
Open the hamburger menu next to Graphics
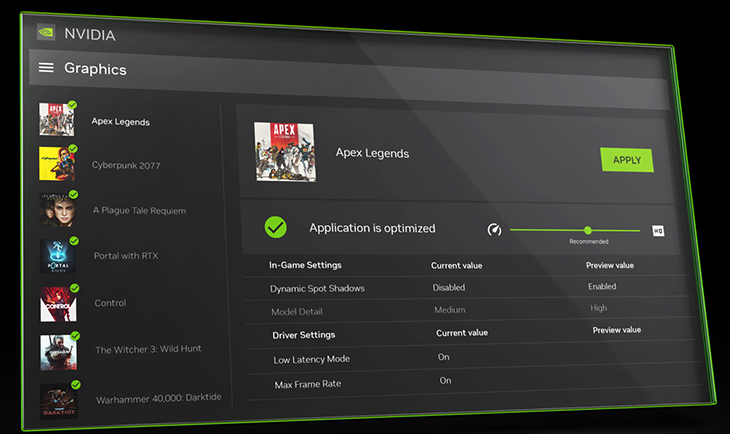[x=46, y=68]
